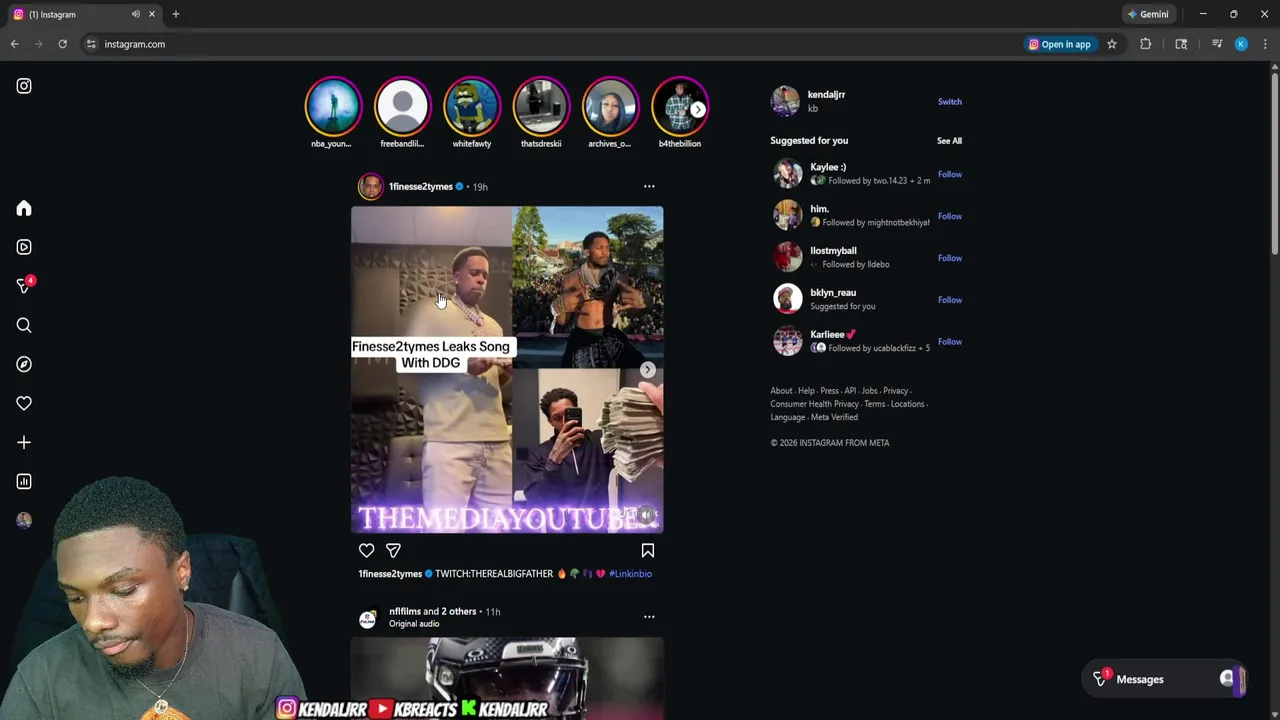Open a new browser tab
This screenshot has height=720, width=1280.
click(175, 14)
